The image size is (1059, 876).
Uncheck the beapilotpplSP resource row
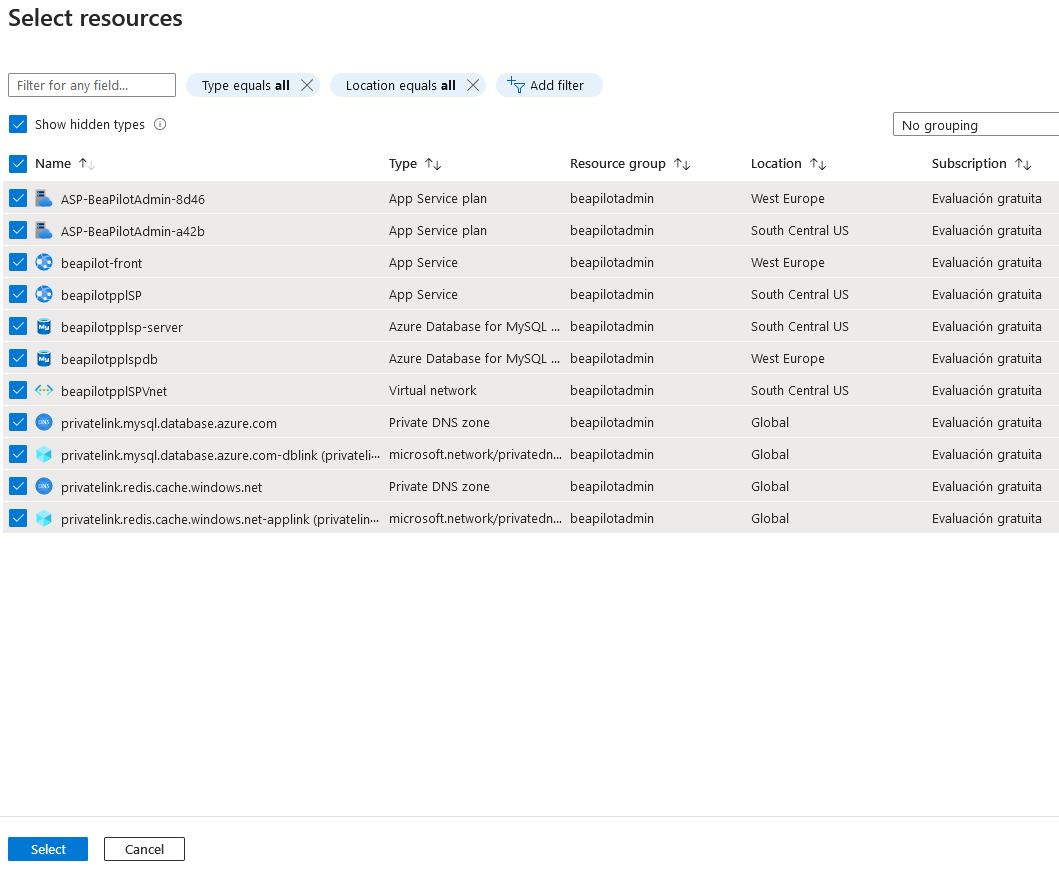point(17,294)
